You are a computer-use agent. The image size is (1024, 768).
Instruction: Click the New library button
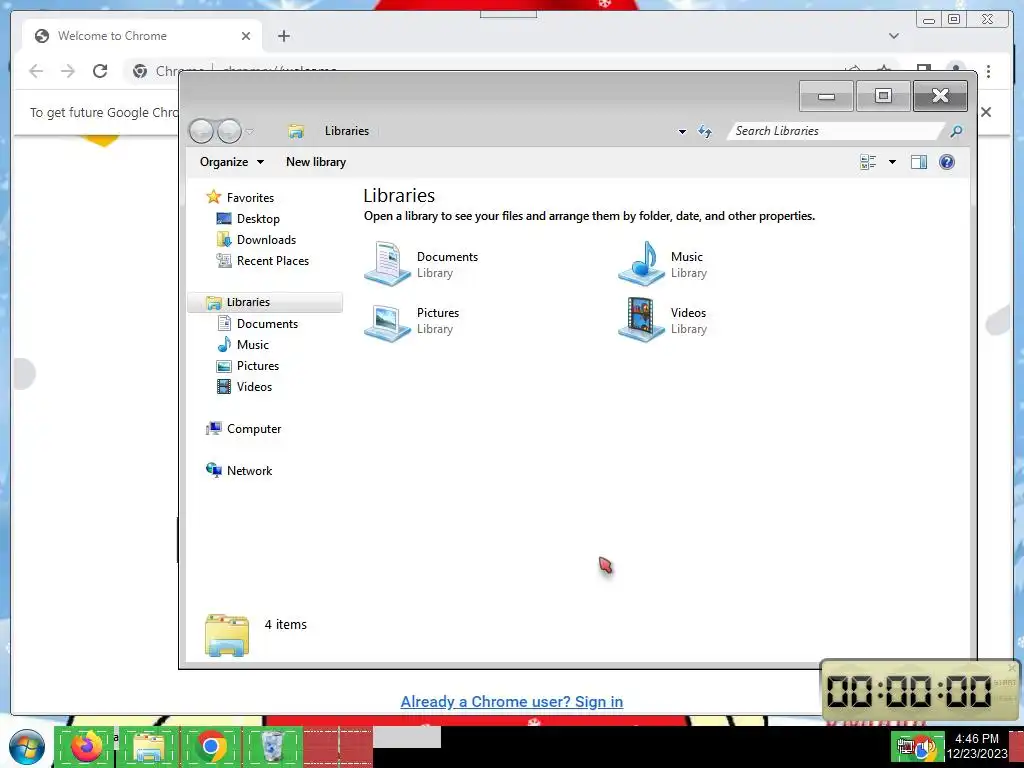[x=316, y=162]
